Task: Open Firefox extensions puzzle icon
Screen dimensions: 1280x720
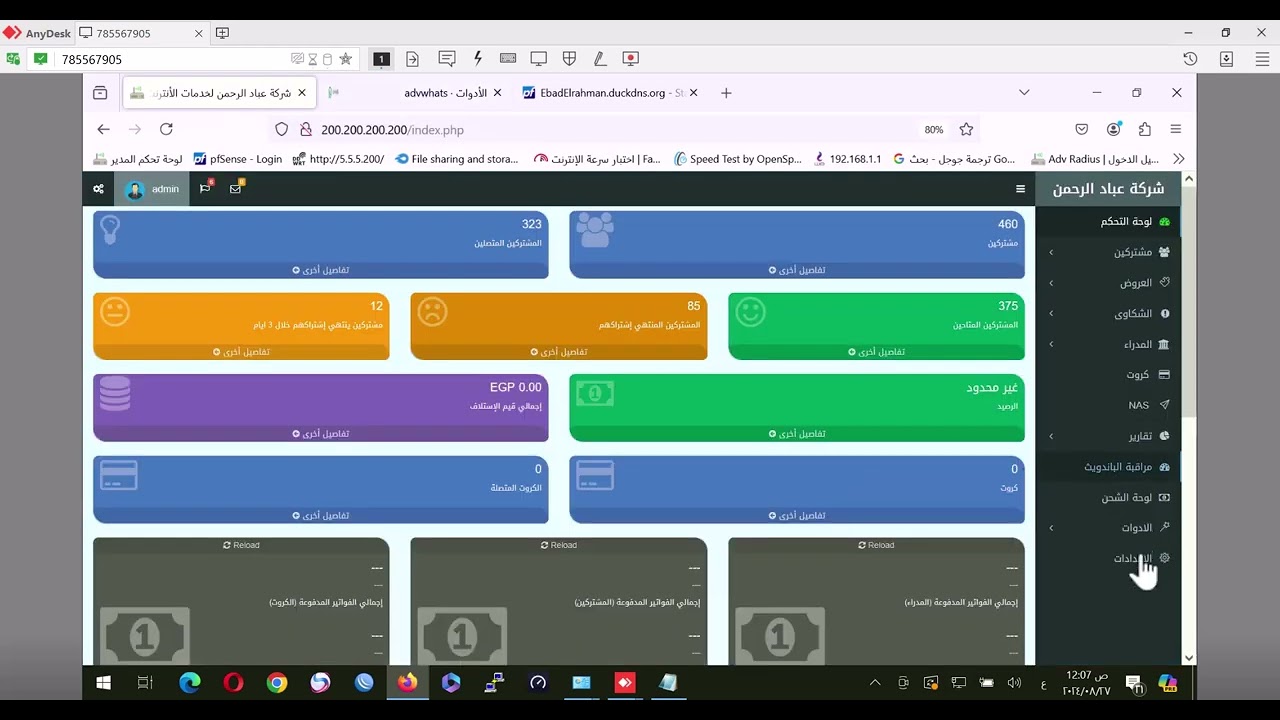Action: pos(1145,129)
